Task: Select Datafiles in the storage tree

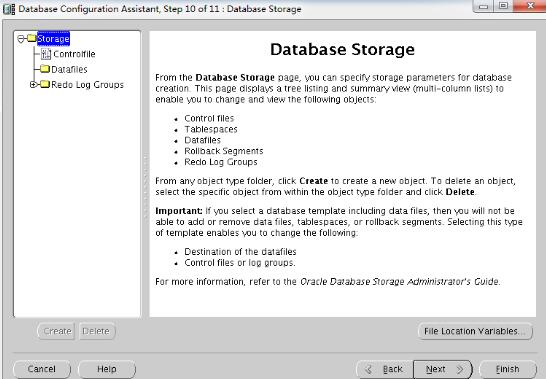Action: click(69, 69)
